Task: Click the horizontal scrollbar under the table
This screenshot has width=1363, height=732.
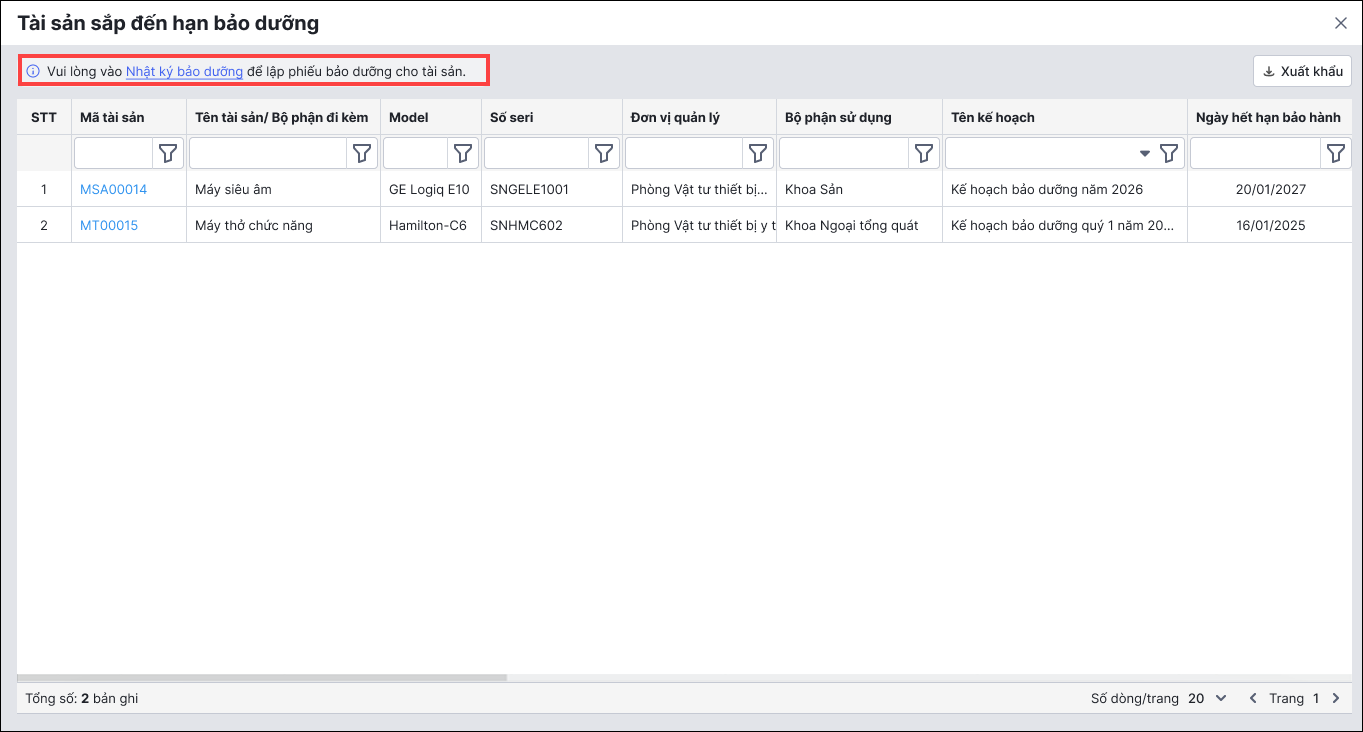Action: tap(262, 677)
